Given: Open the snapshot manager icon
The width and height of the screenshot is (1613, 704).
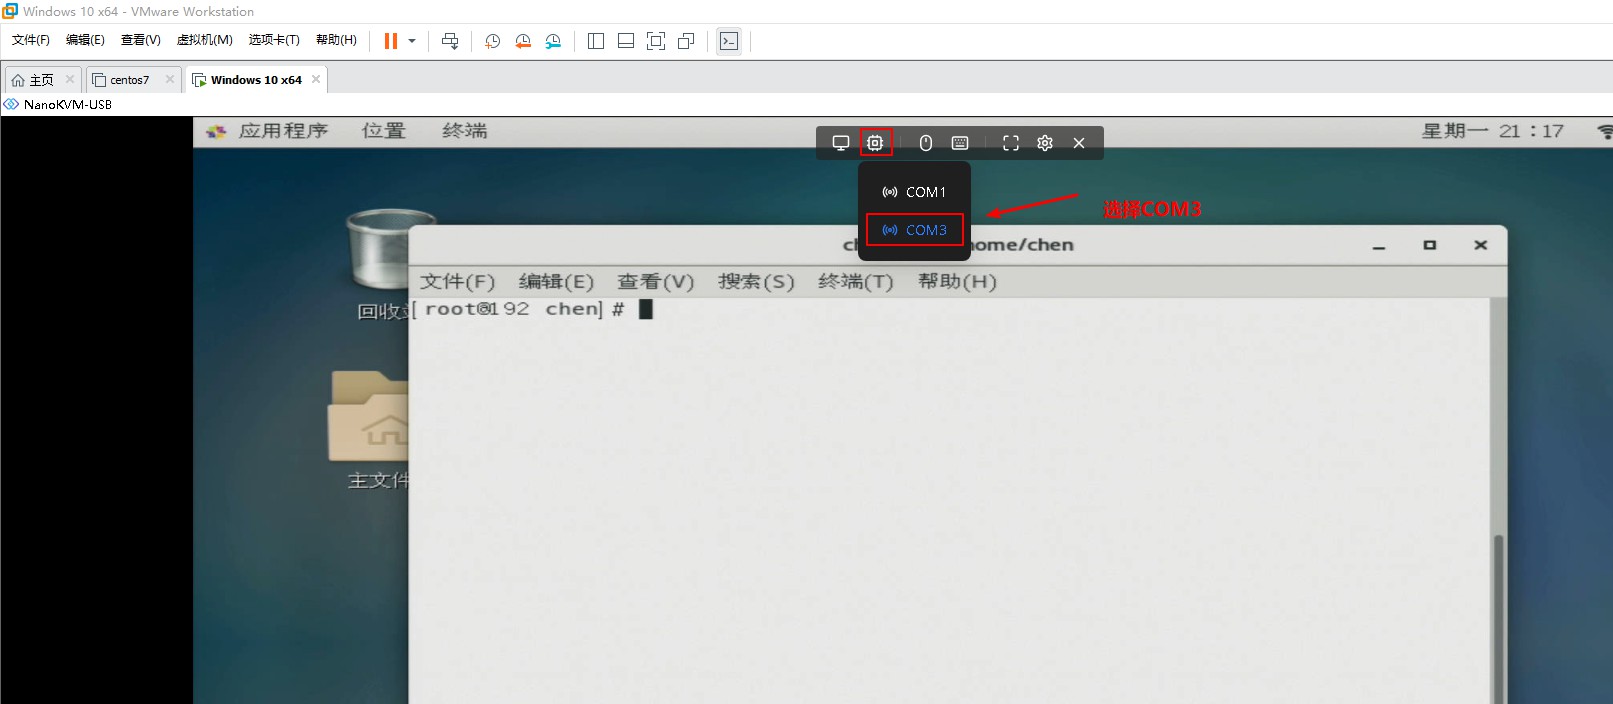Looking at the screenshot, I should click(553, 41).
